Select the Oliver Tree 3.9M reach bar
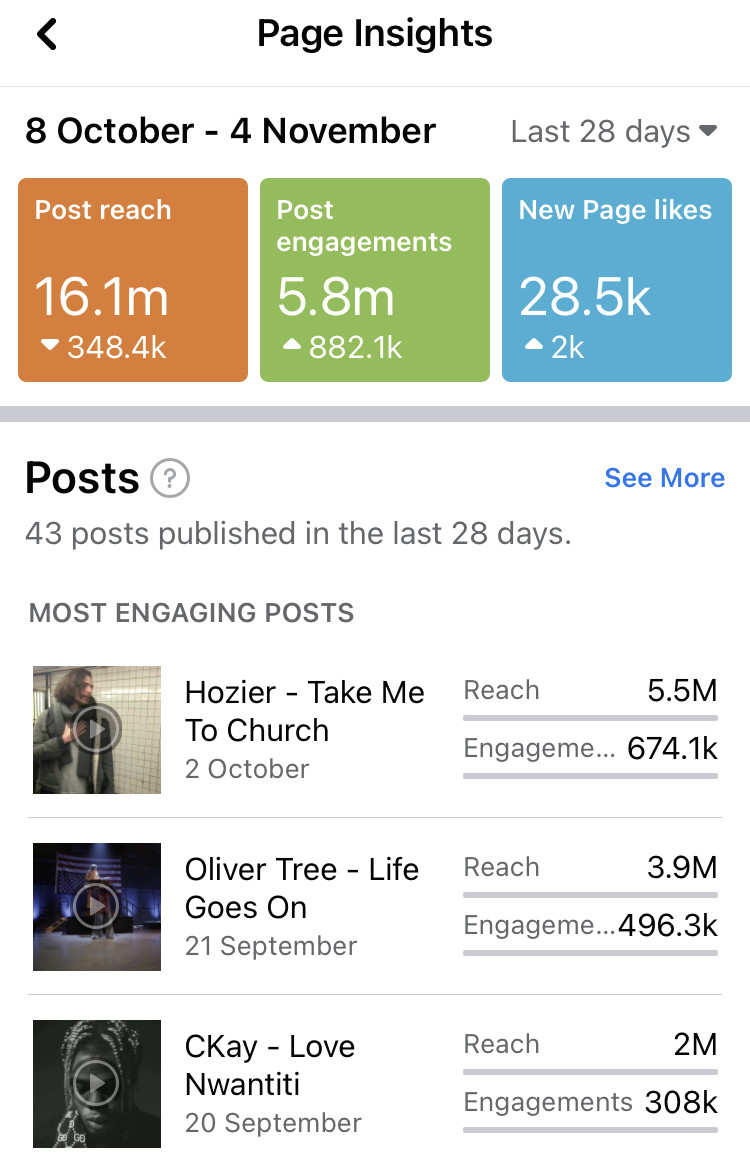This screenshot has width=750, height=1164. [590, 894]
